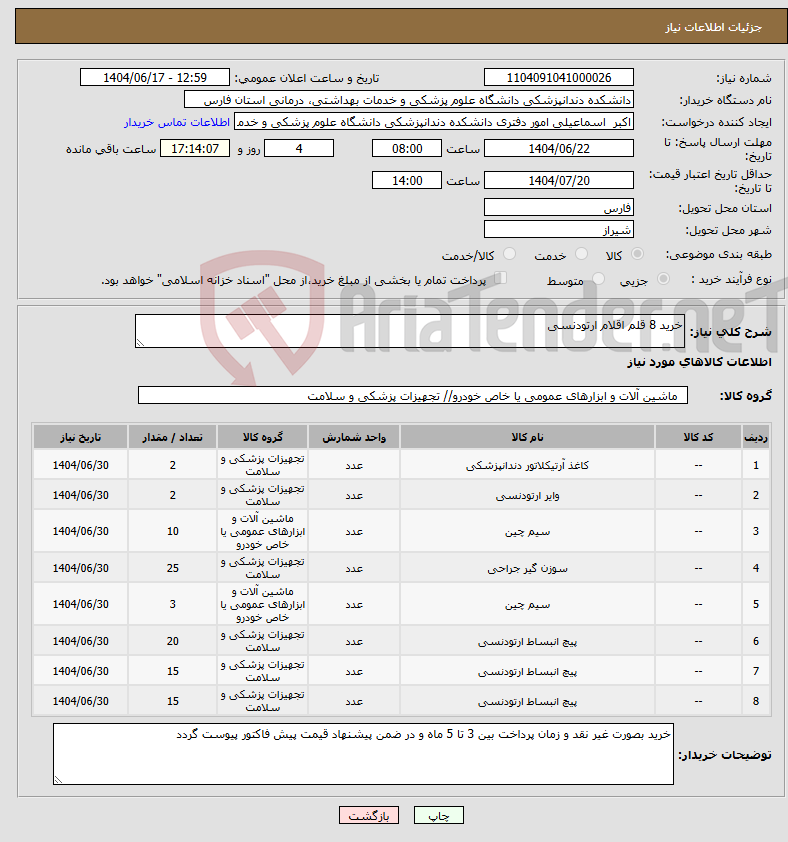Click the تعداد / مقدار column header
788x842 pixels.
pyautogui.click(x=172, y=437)
